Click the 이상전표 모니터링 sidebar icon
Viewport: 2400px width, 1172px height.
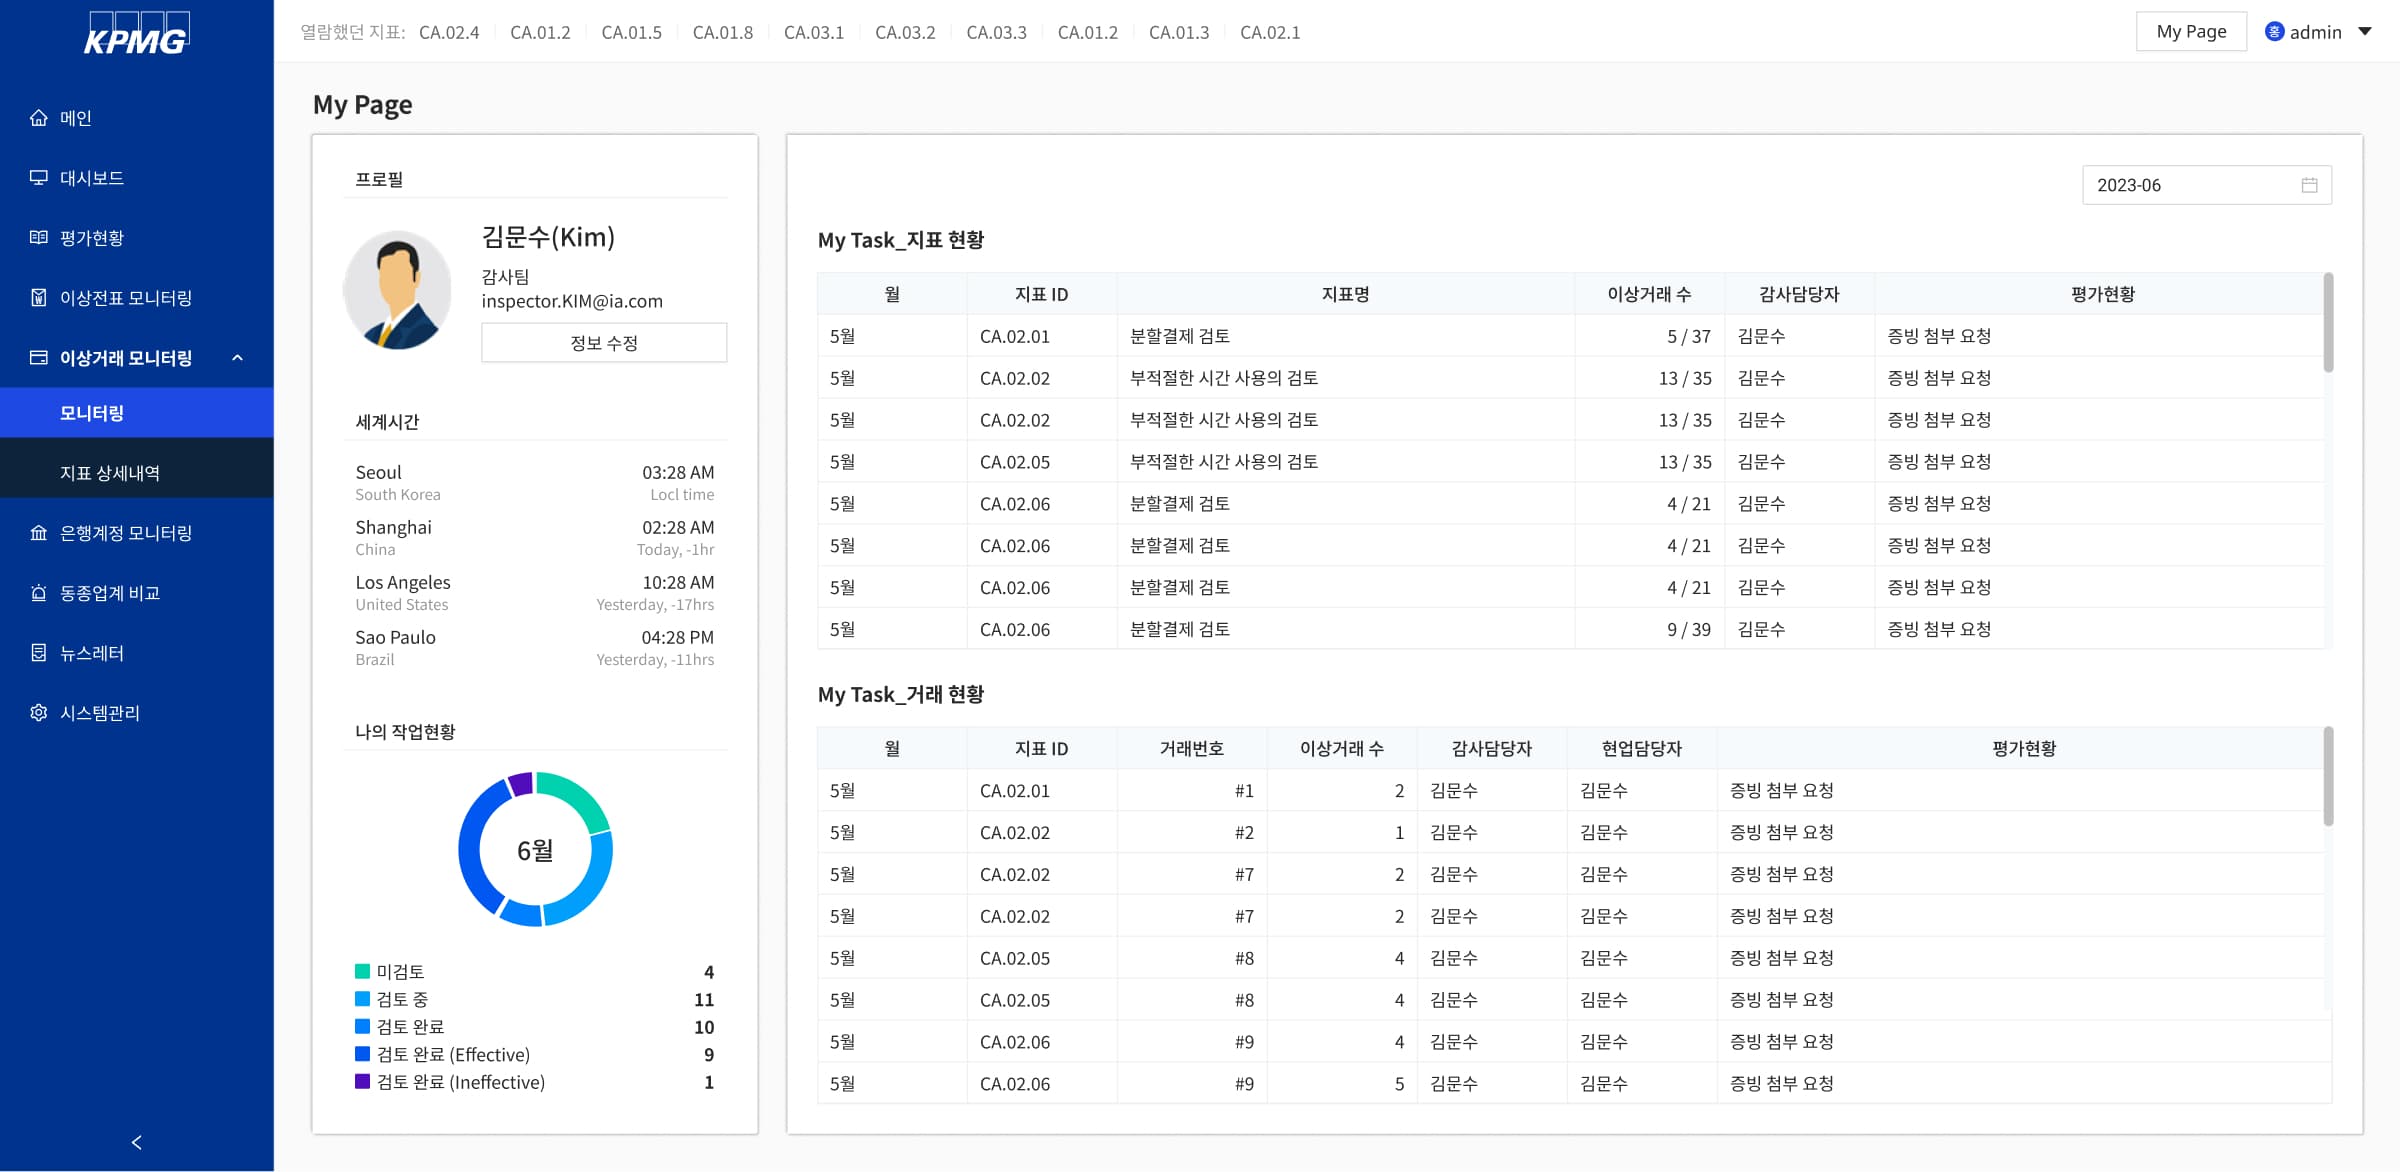39,298
